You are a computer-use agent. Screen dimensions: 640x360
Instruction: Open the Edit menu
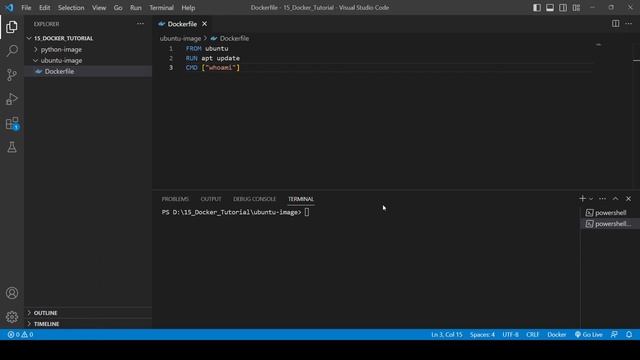[x=44, y=7]
